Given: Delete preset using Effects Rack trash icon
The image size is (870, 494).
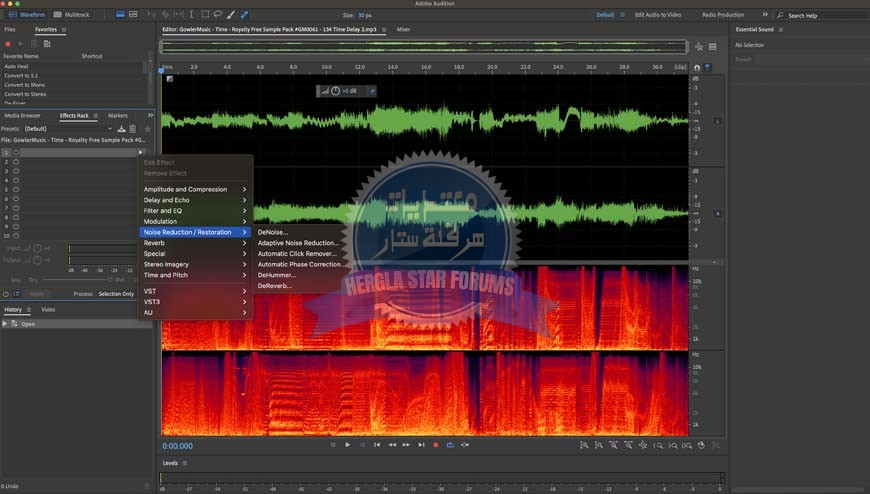Looking at the screenshot, I should point(132,129).
